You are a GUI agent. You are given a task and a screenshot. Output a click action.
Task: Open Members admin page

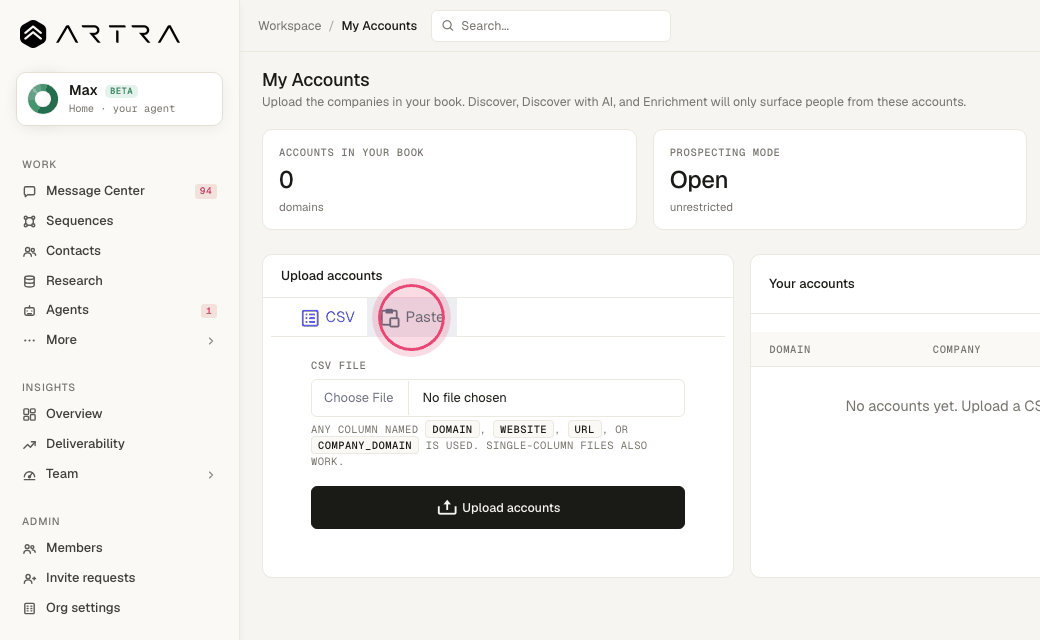[119, 548]
